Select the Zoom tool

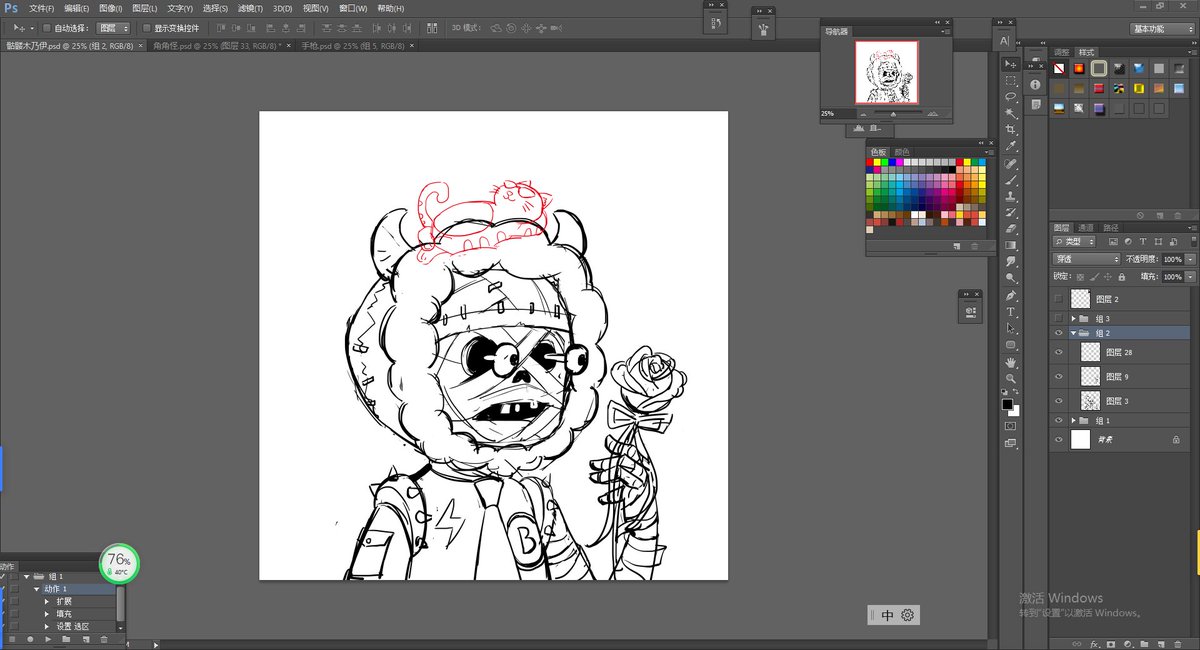click(x=1011, y=378)
